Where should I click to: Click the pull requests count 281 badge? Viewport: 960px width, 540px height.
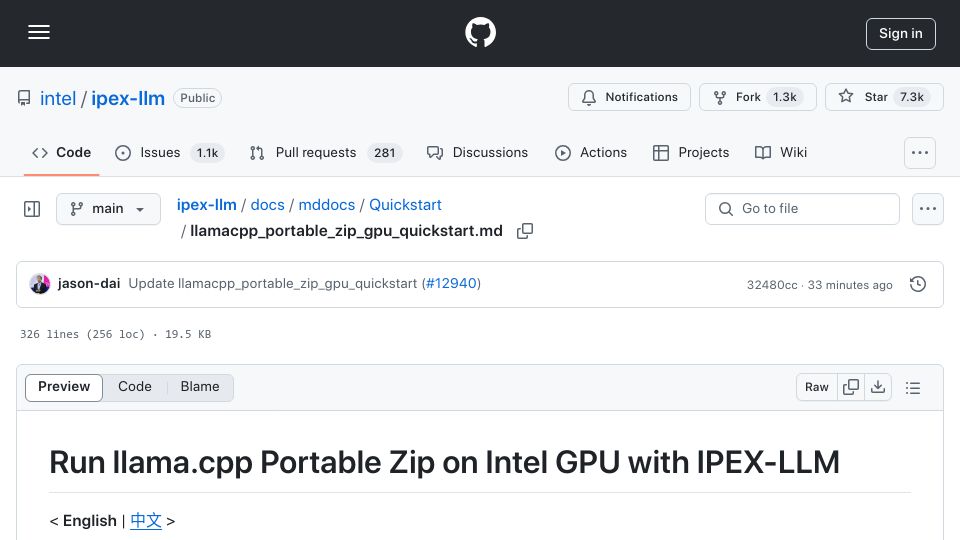pyautogui.click(x=384, y=153)
